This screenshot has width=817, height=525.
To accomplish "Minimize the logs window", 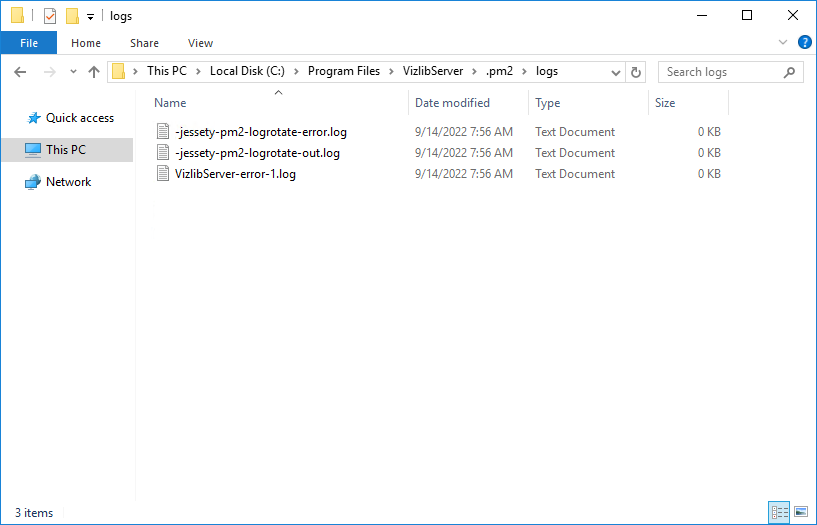I will pos(702,16).
